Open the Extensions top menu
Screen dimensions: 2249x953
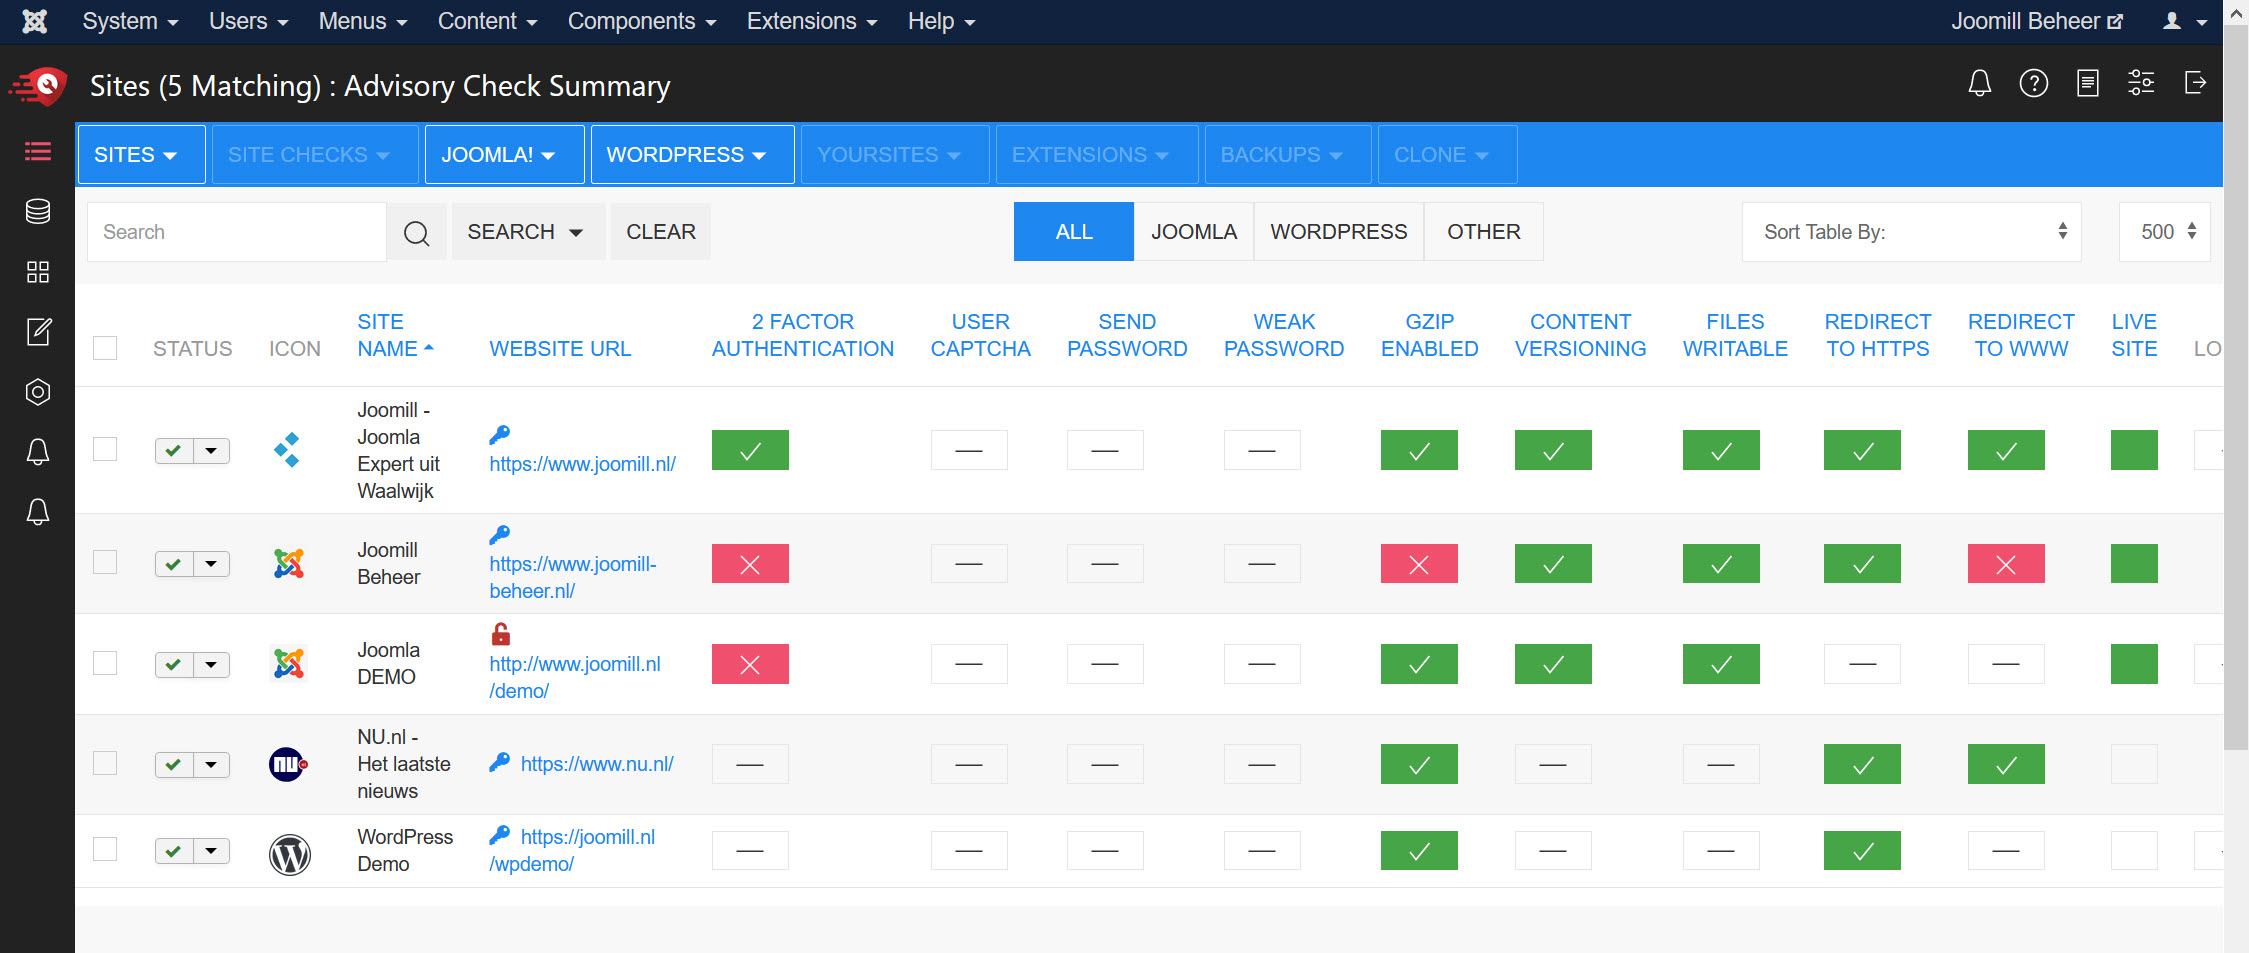pyautogui.click(x=811, y=21)
